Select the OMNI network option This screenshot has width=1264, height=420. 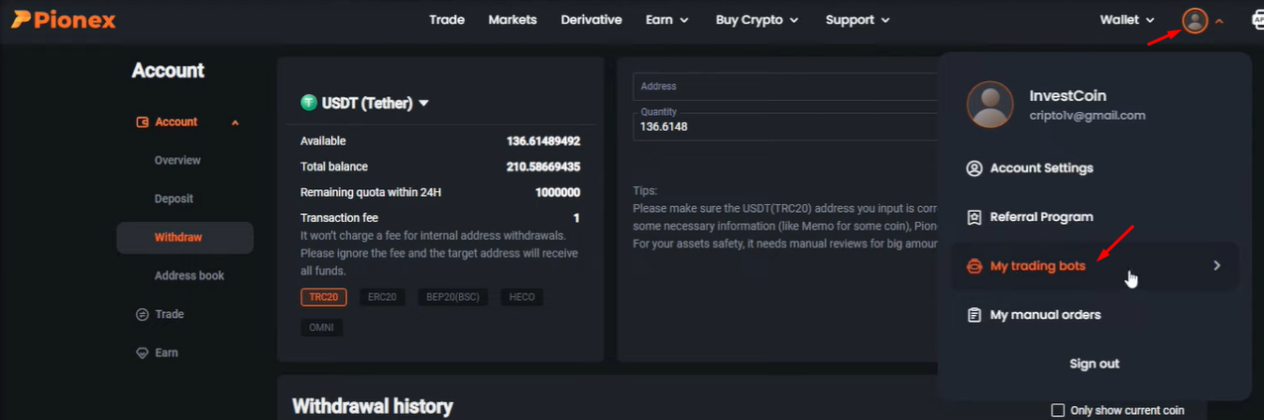click(321, 327)
